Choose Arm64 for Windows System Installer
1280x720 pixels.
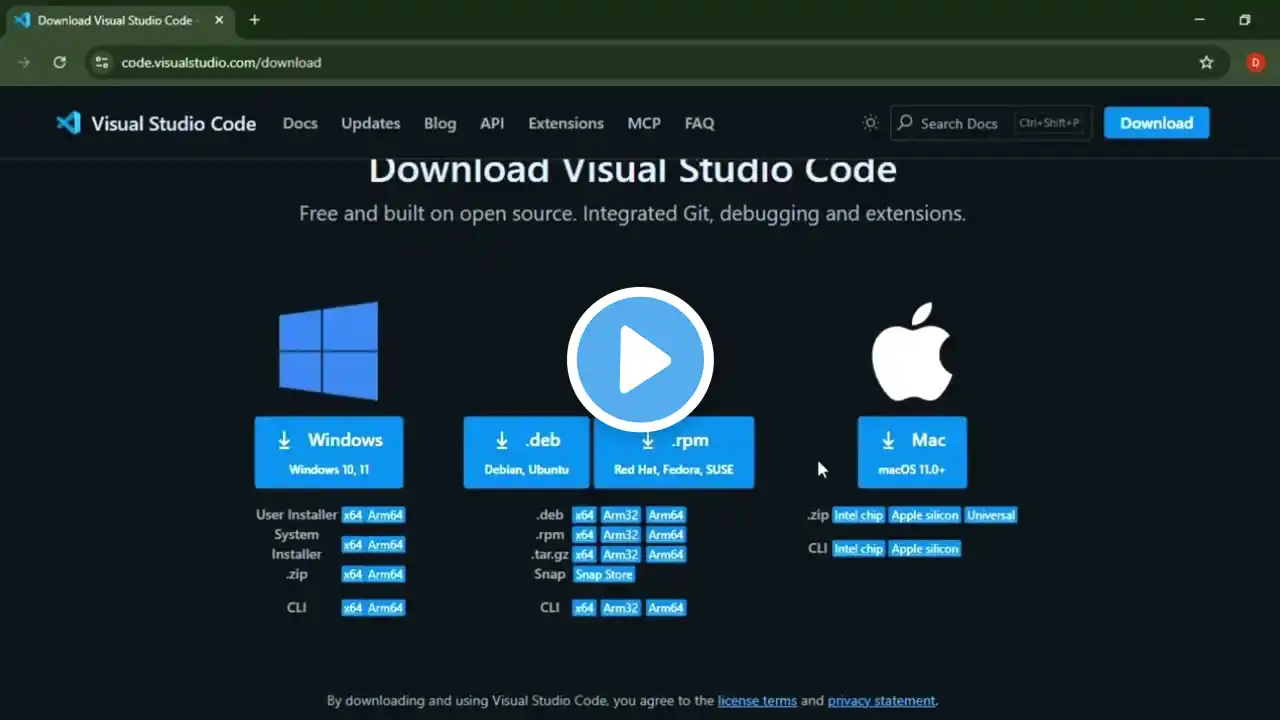[x=385, y=545]
